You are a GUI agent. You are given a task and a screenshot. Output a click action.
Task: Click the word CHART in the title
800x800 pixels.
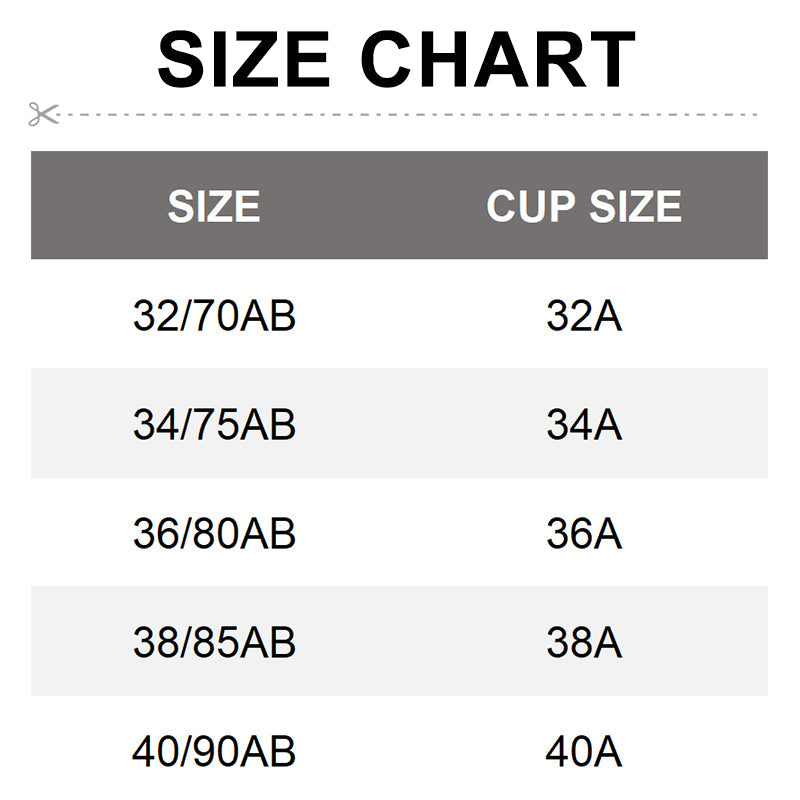[x=497, y=60]
